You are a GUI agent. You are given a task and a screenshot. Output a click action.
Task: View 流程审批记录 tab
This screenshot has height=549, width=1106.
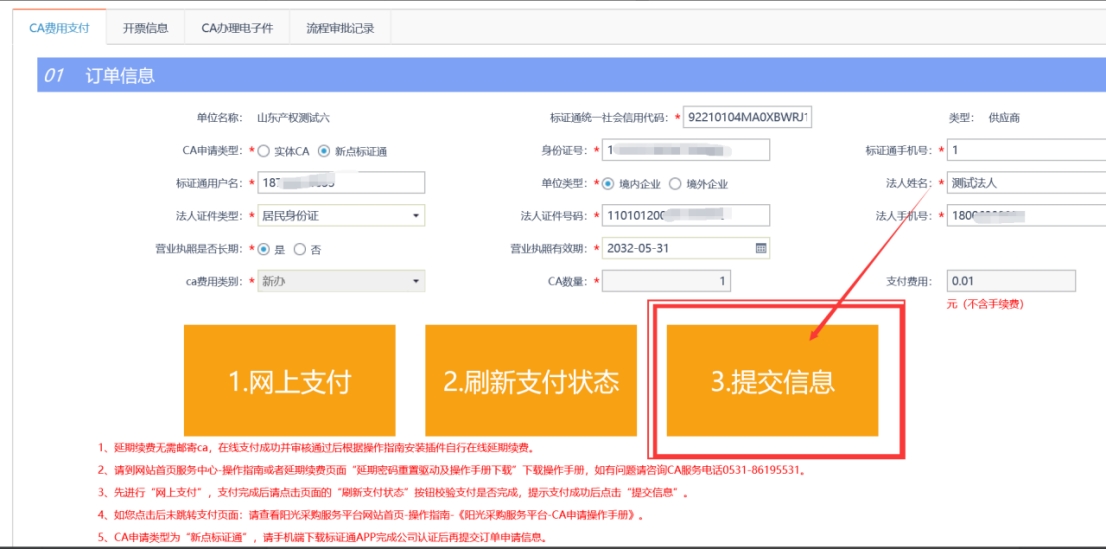click(x=340, y=28)
